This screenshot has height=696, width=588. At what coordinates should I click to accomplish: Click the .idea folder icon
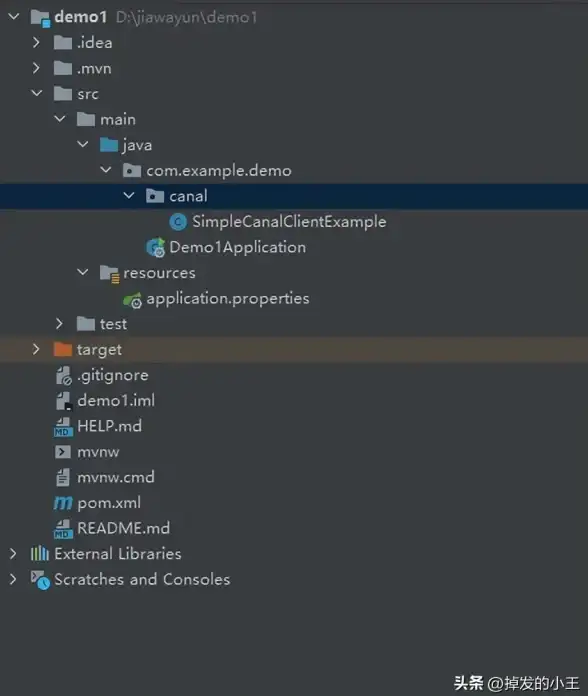click(x=63, y=43)
